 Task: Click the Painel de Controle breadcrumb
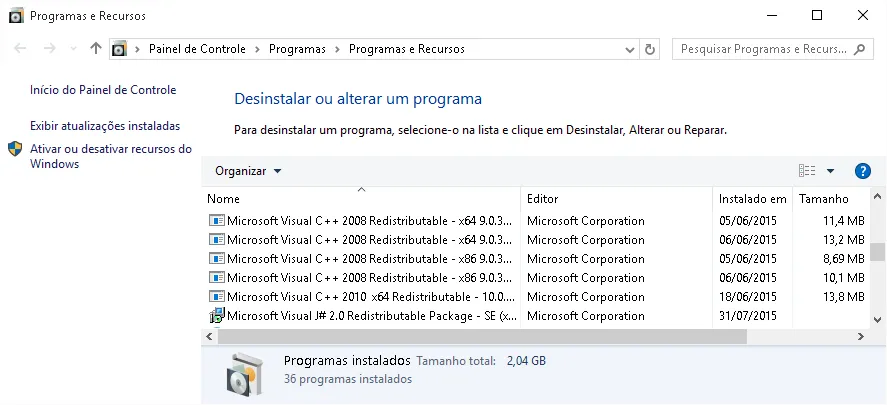[x=197, y=49]
